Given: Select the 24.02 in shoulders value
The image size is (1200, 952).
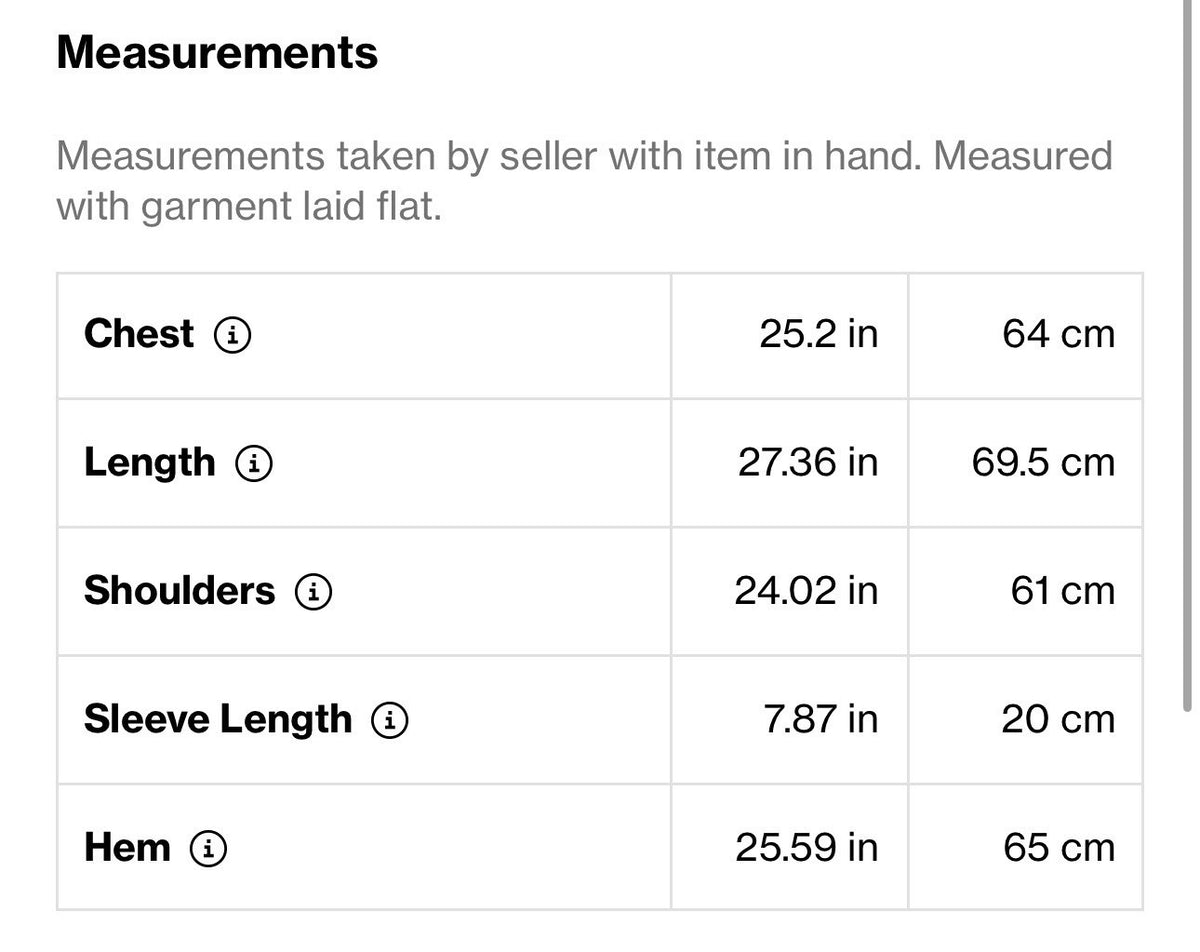Looking at the screenshot, I should tap(807, 591).
